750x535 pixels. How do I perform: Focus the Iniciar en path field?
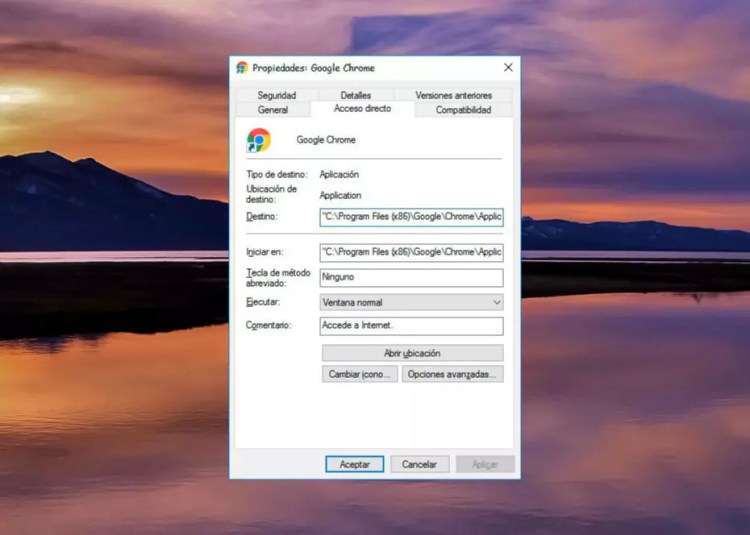(x=411, y=252)
